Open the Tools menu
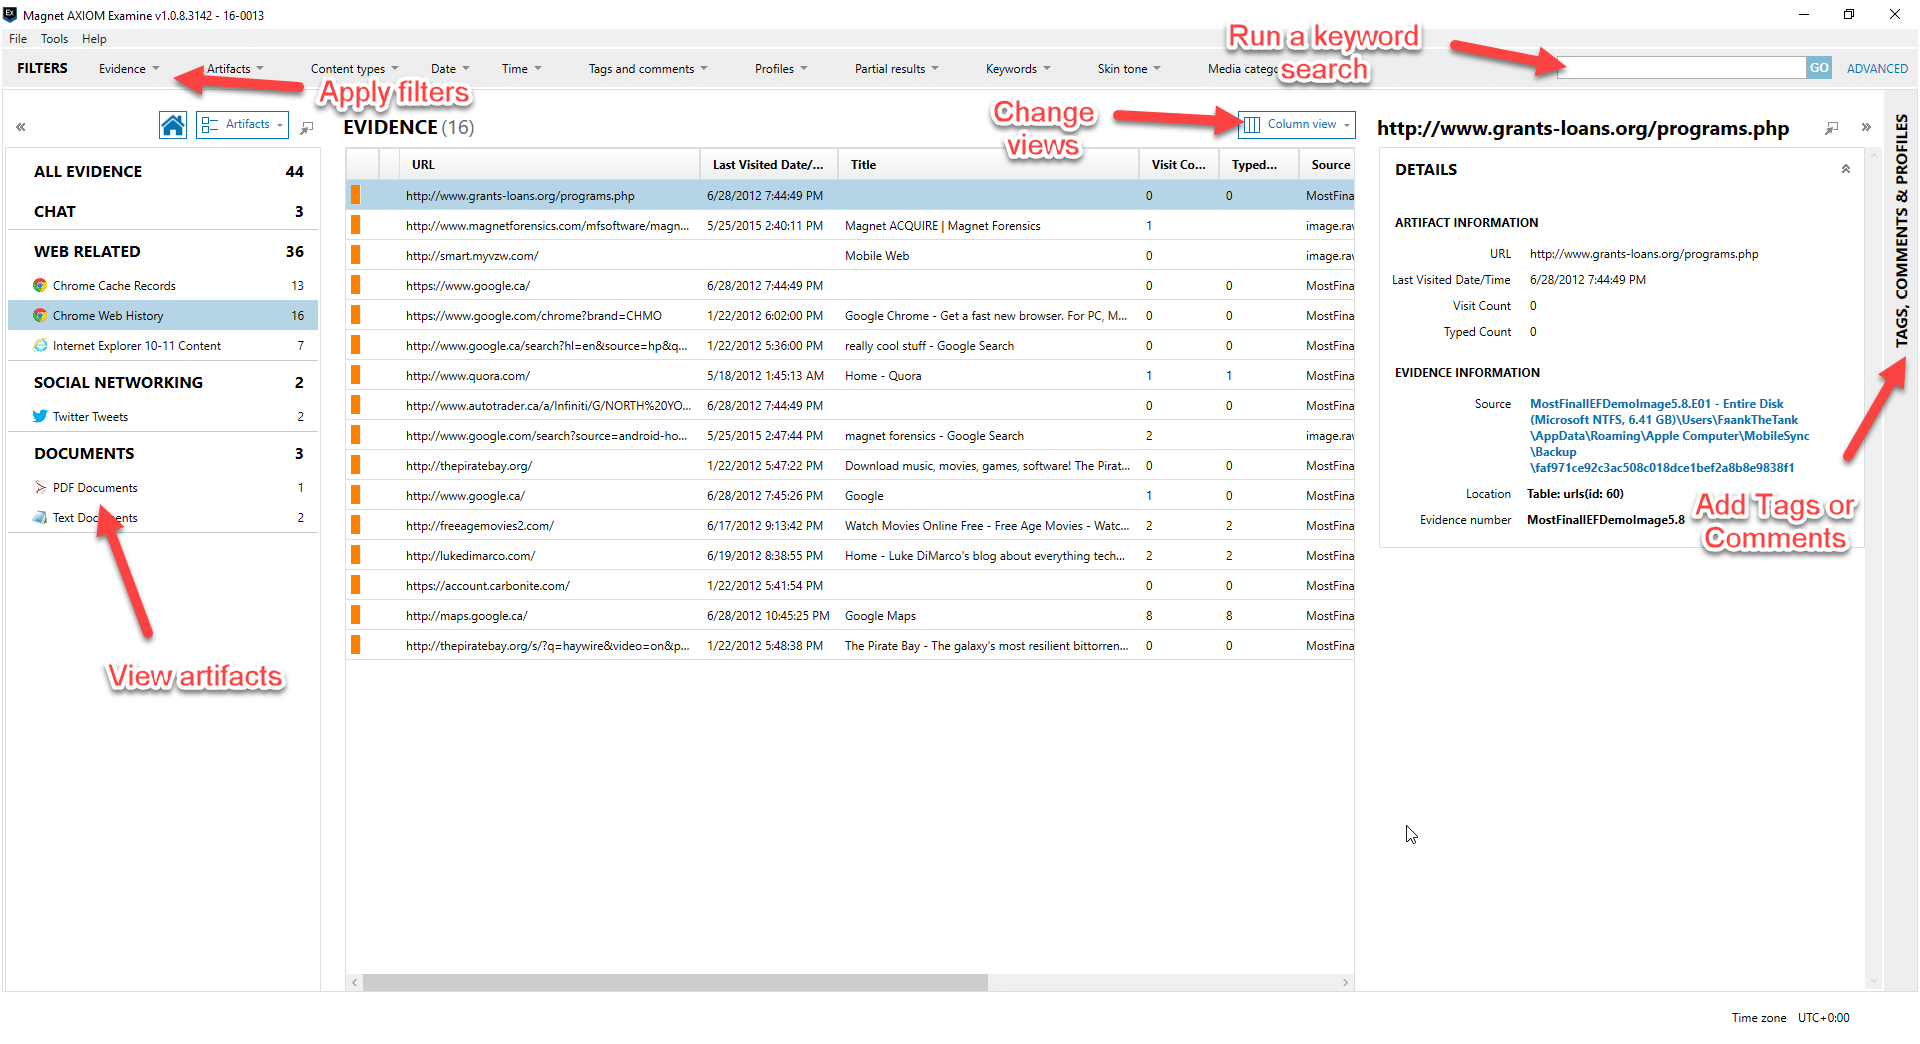 pyautogui.click(x=54, y=39)
